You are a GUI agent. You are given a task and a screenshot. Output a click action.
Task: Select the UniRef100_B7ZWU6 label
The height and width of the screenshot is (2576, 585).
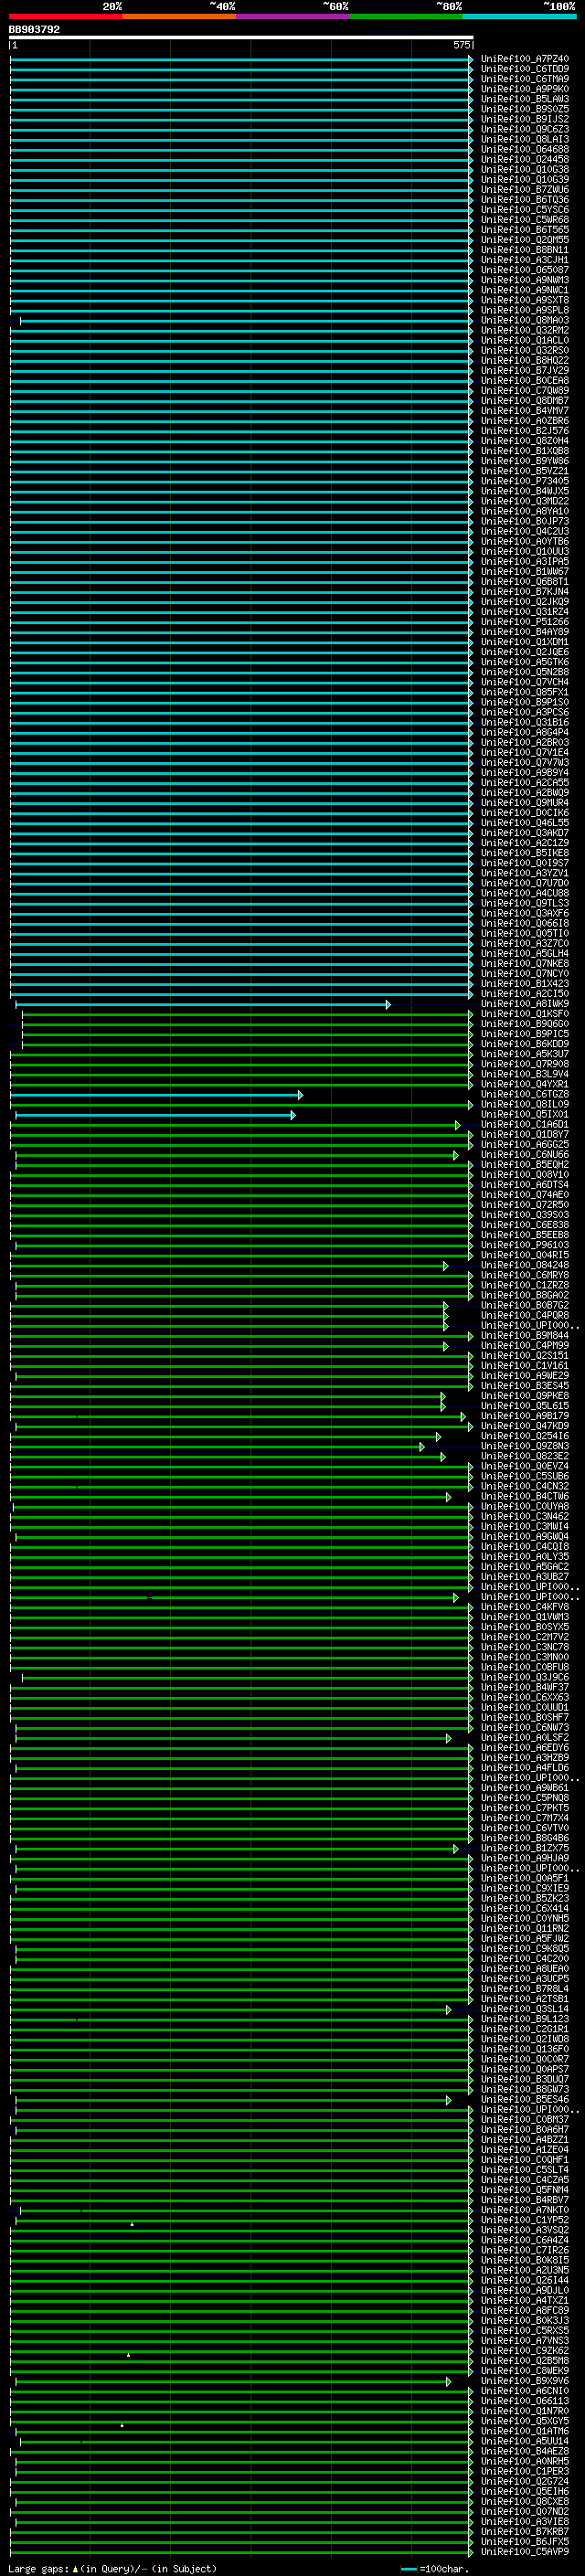[x=524, y=190]
